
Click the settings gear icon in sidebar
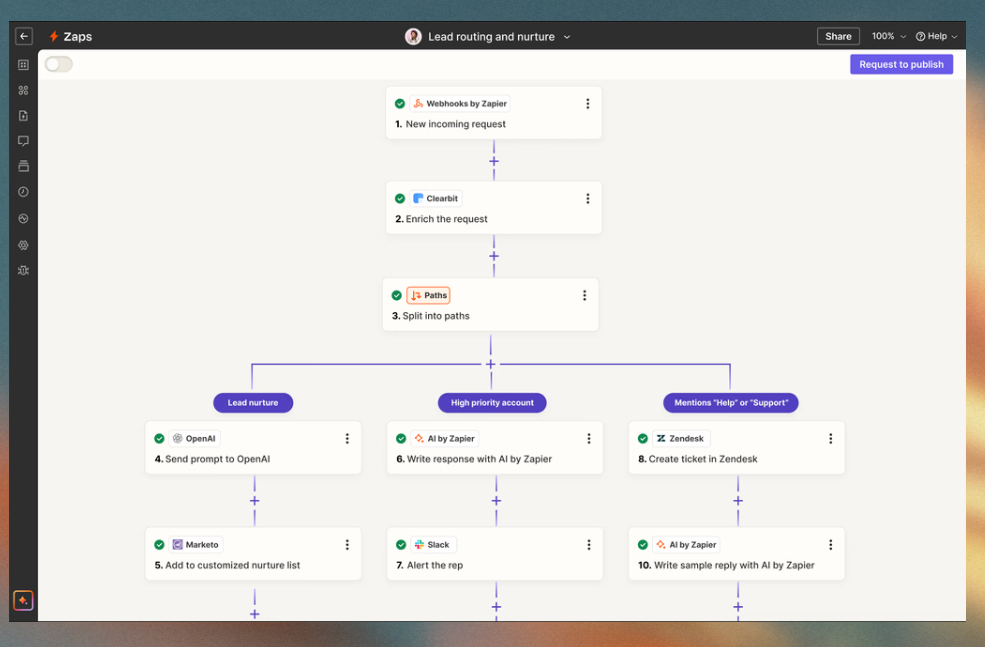[x=23, y=245]
